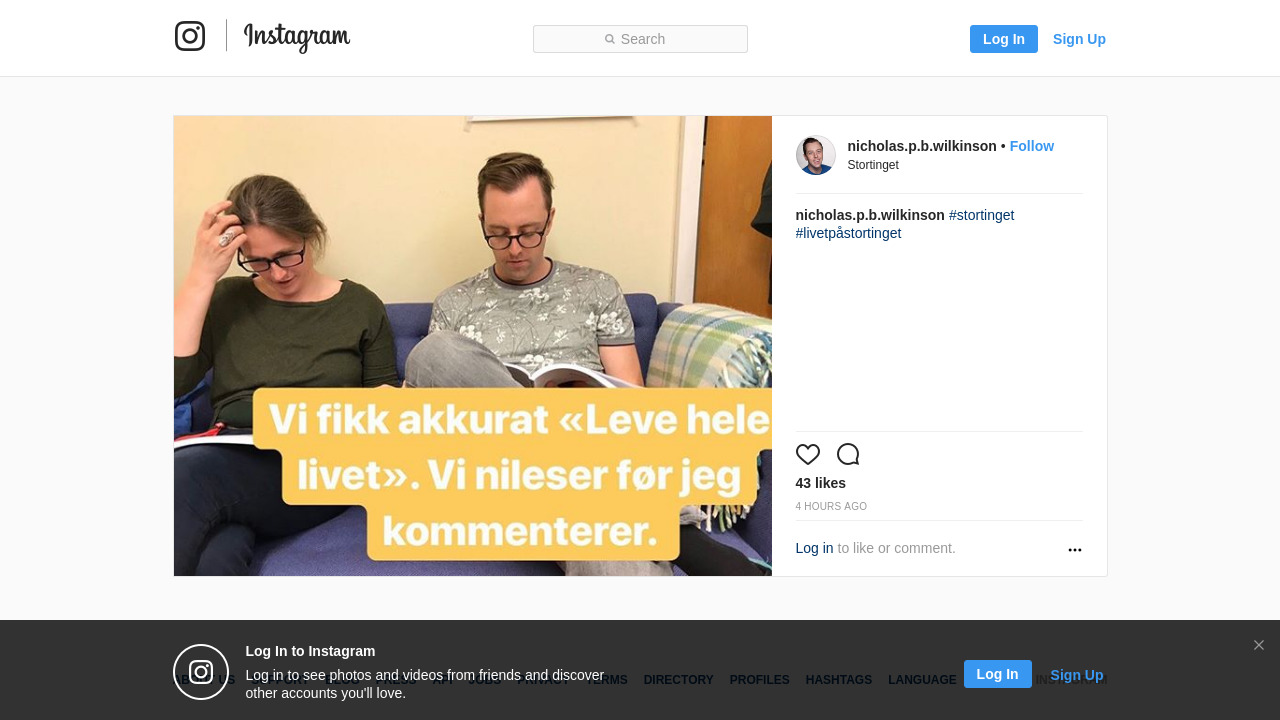Click the round Instagram icon in login banner
Viewport: 1280px width, 720px height.
[201, 672]
